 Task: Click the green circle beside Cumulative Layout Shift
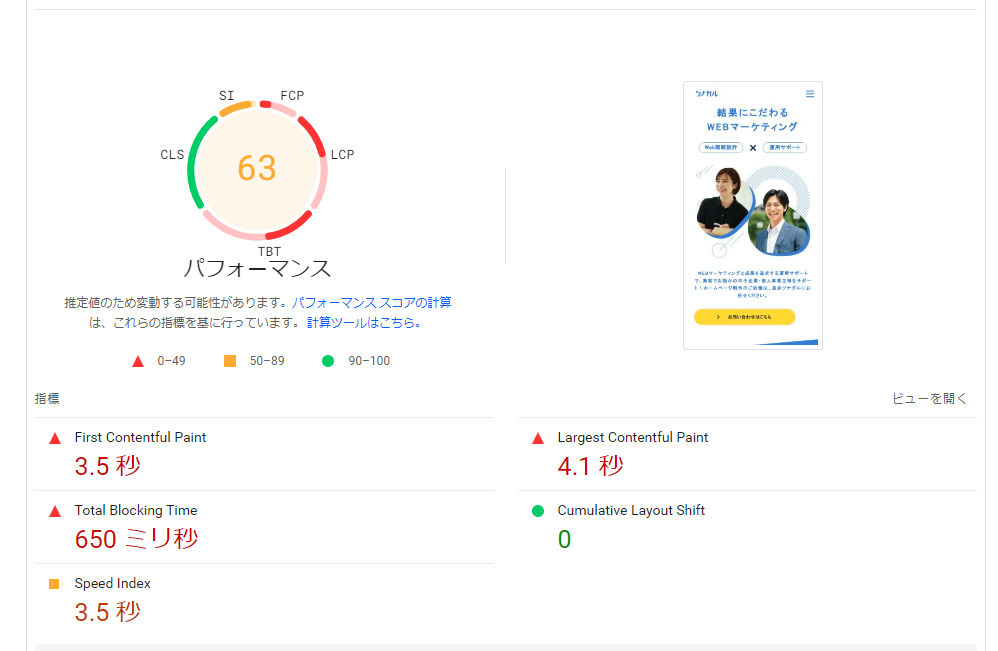pyautogui.click(x=538, y=511)
